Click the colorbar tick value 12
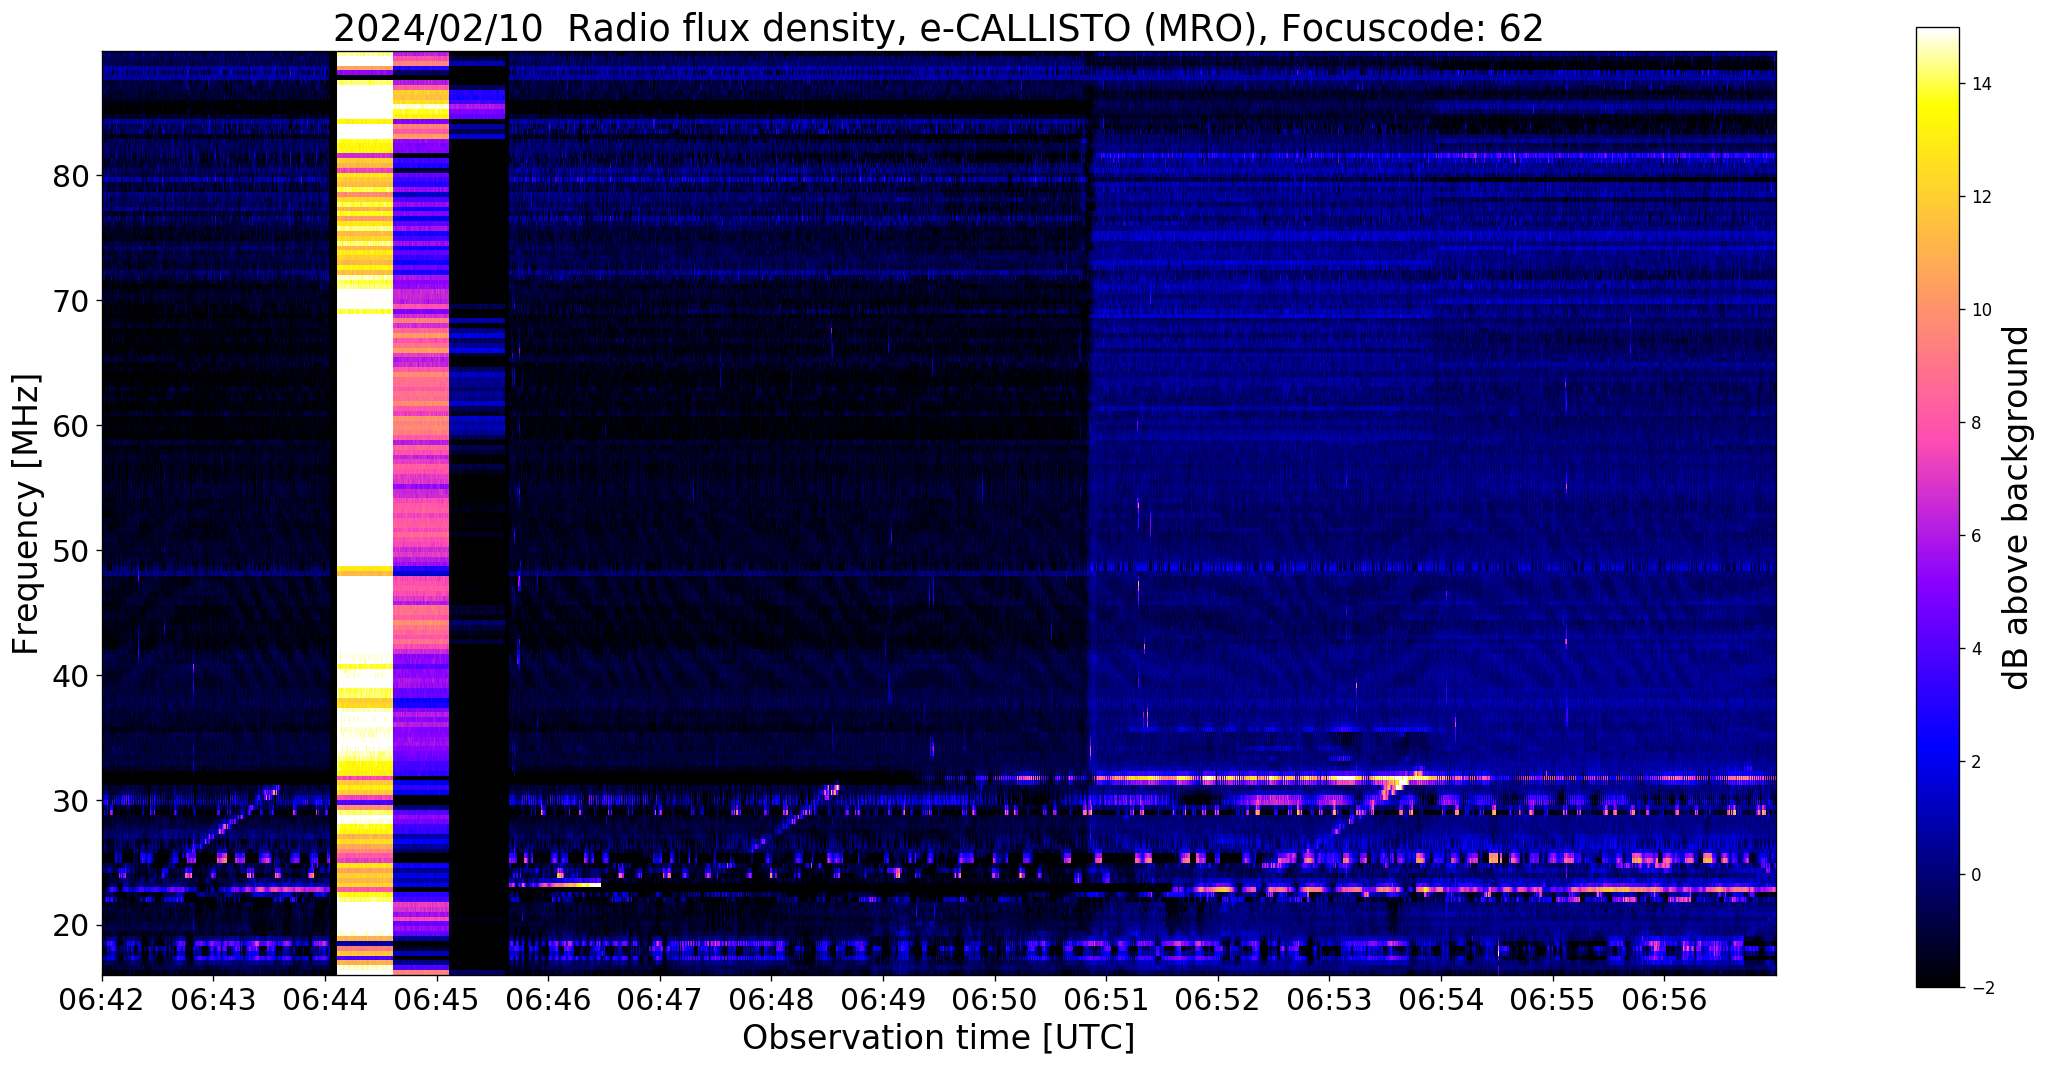Screen dimensions: 2047x1067 (x=1979, y=197)
